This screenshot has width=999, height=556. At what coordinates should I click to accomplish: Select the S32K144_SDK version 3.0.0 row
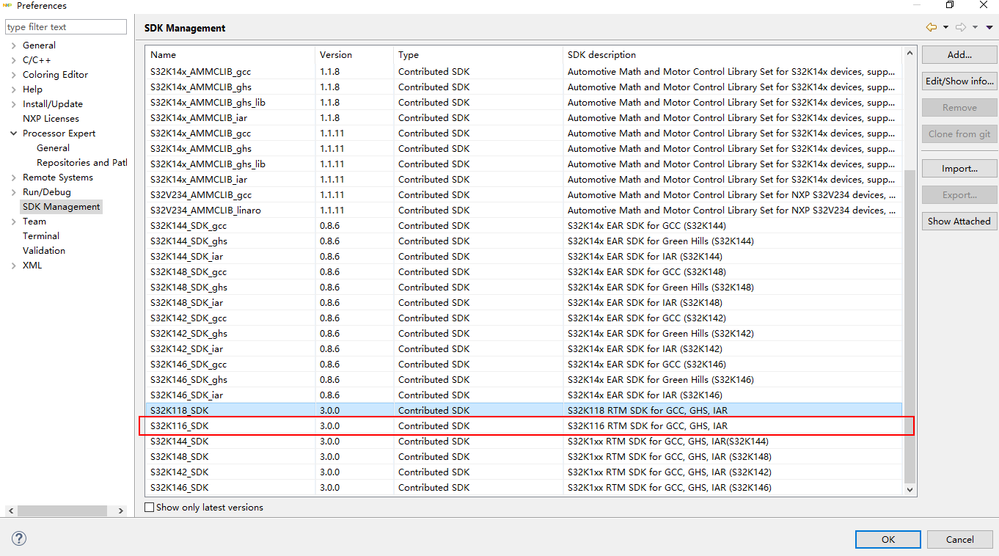pos(524,441)
